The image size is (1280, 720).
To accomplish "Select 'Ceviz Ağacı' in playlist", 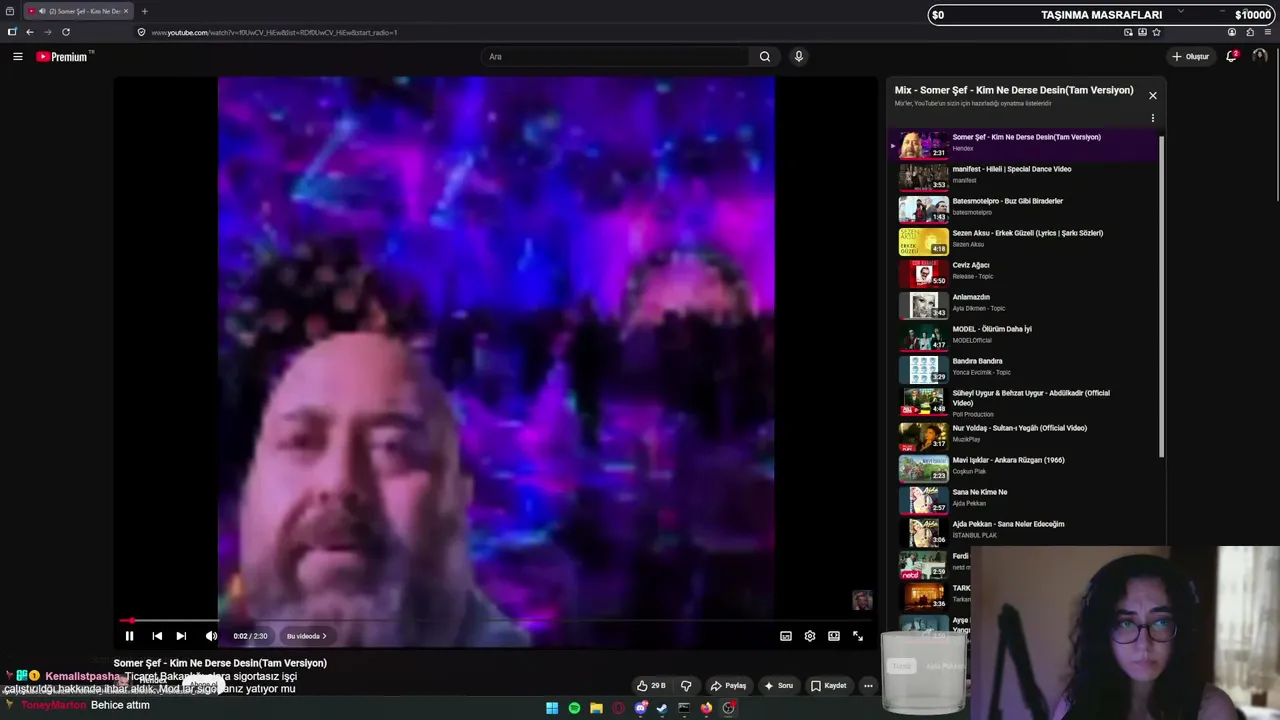I will pos(1024,273).
